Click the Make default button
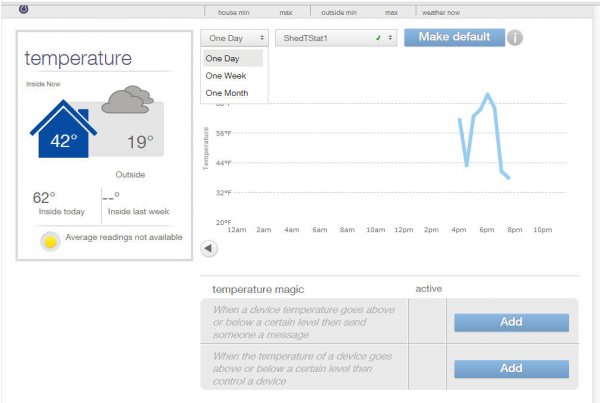The image size is (600, 403). point(454,37)
